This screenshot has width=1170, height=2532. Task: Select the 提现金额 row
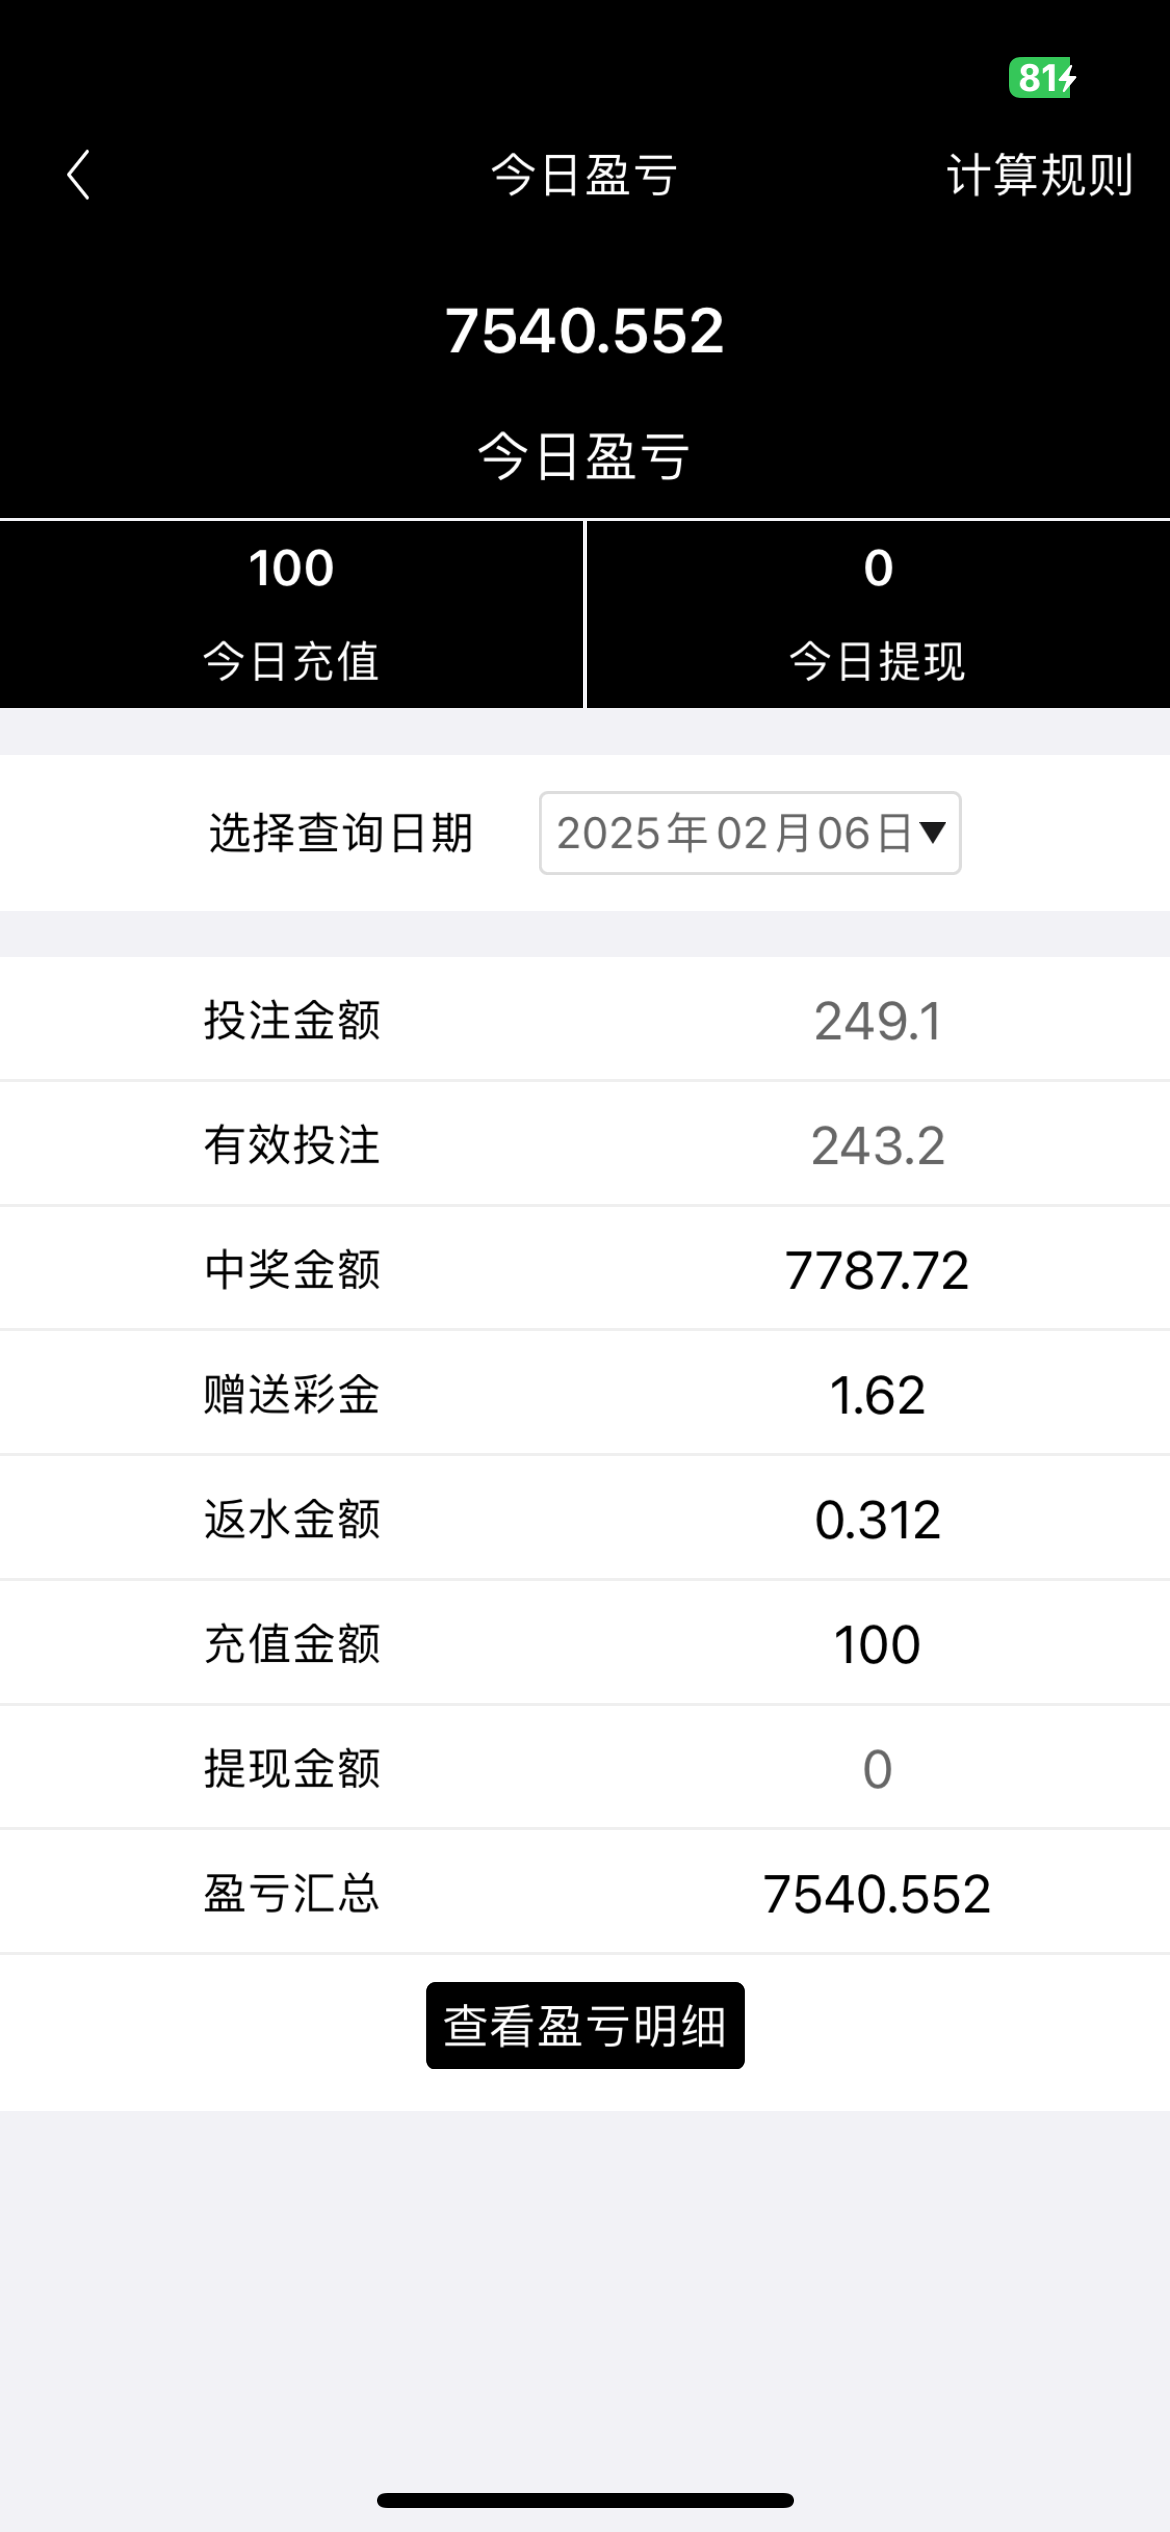click(585, 1768)
